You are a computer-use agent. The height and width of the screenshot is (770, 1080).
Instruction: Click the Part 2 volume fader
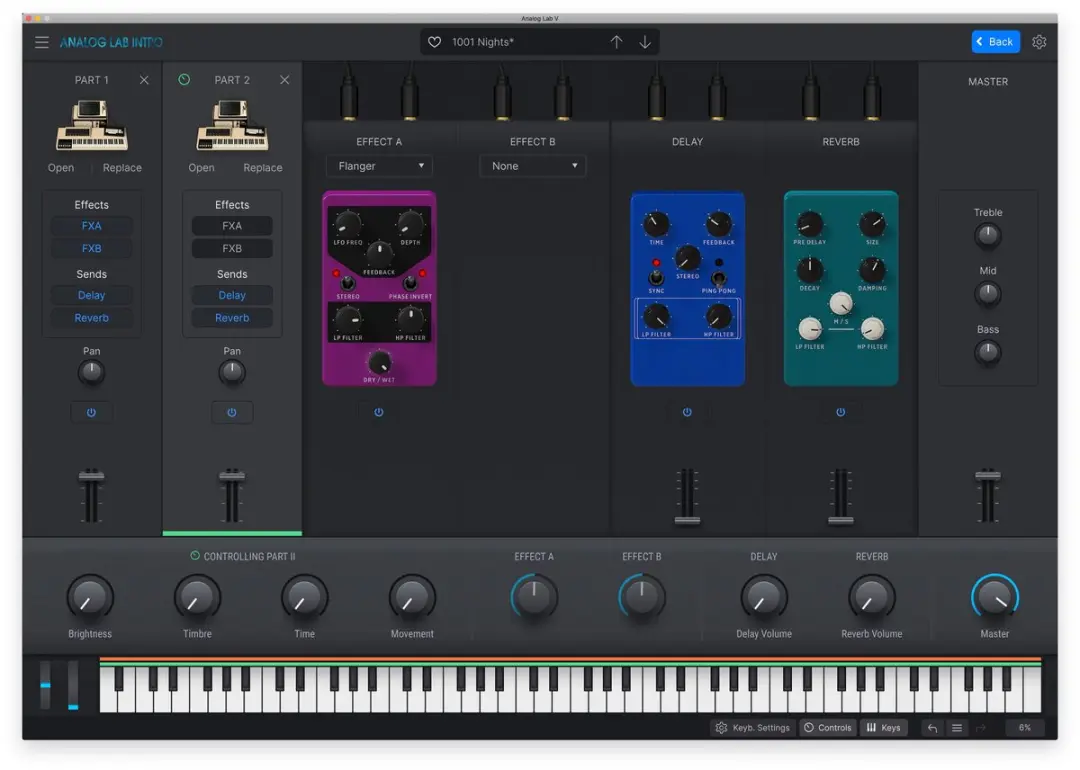point(232,475)
